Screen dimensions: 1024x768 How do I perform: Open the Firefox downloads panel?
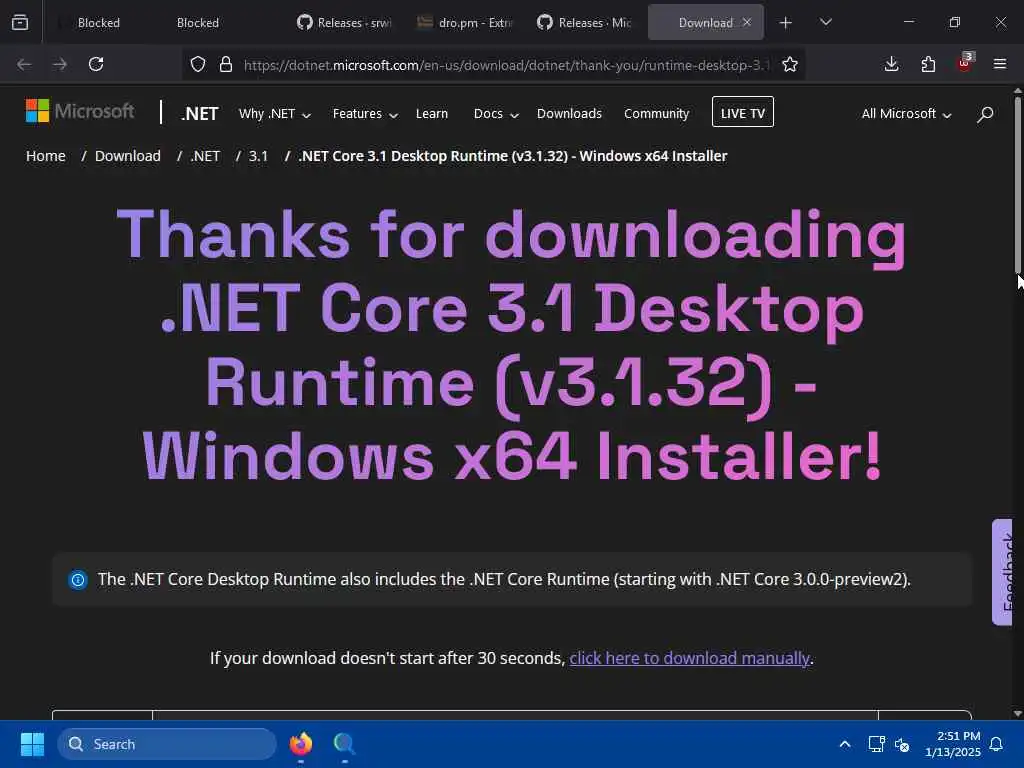click(x=891, y=64)
